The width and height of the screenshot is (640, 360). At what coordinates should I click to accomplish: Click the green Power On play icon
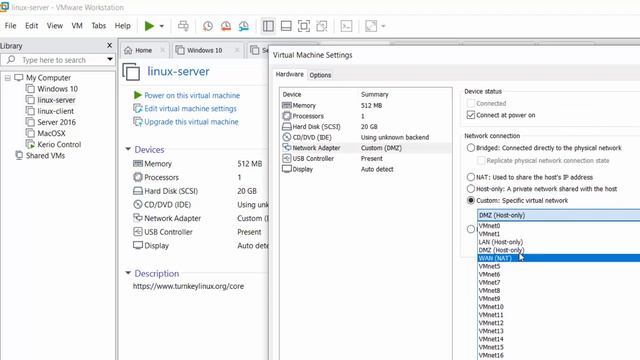tap(149, 26)
